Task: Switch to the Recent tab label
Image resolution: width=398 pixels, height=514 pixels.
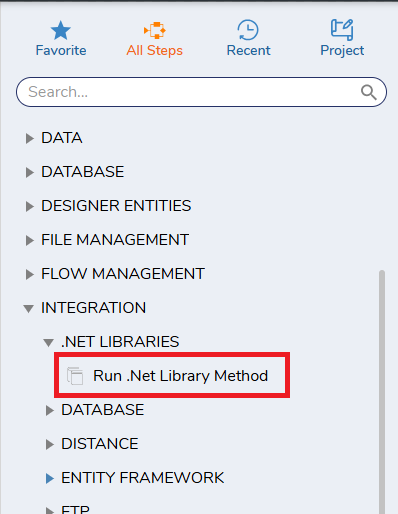Action: [x=249, y=51]
